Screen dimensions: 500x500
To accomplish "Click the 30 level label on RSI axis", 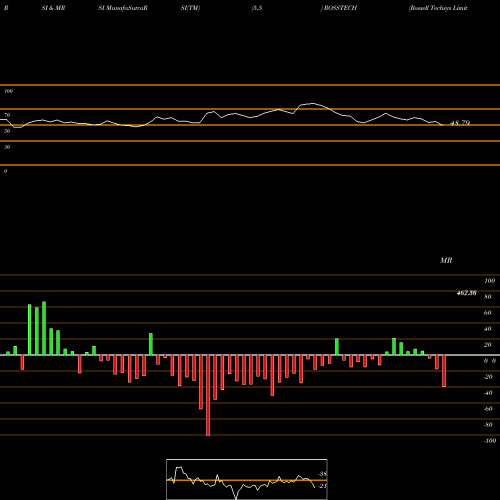I will point(7,147).
